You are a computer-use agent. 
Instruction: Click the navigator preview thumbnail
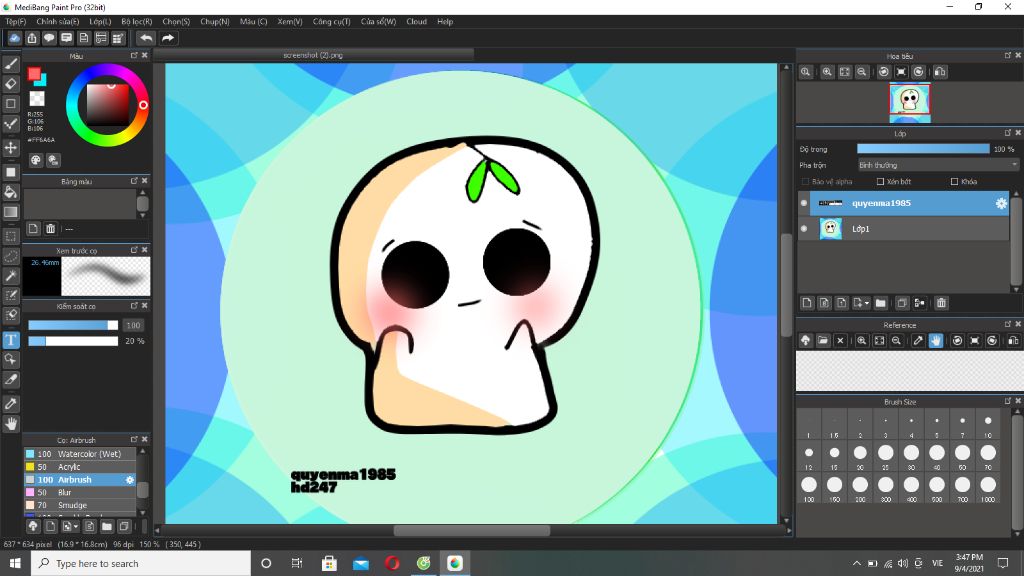click(910, 103)
